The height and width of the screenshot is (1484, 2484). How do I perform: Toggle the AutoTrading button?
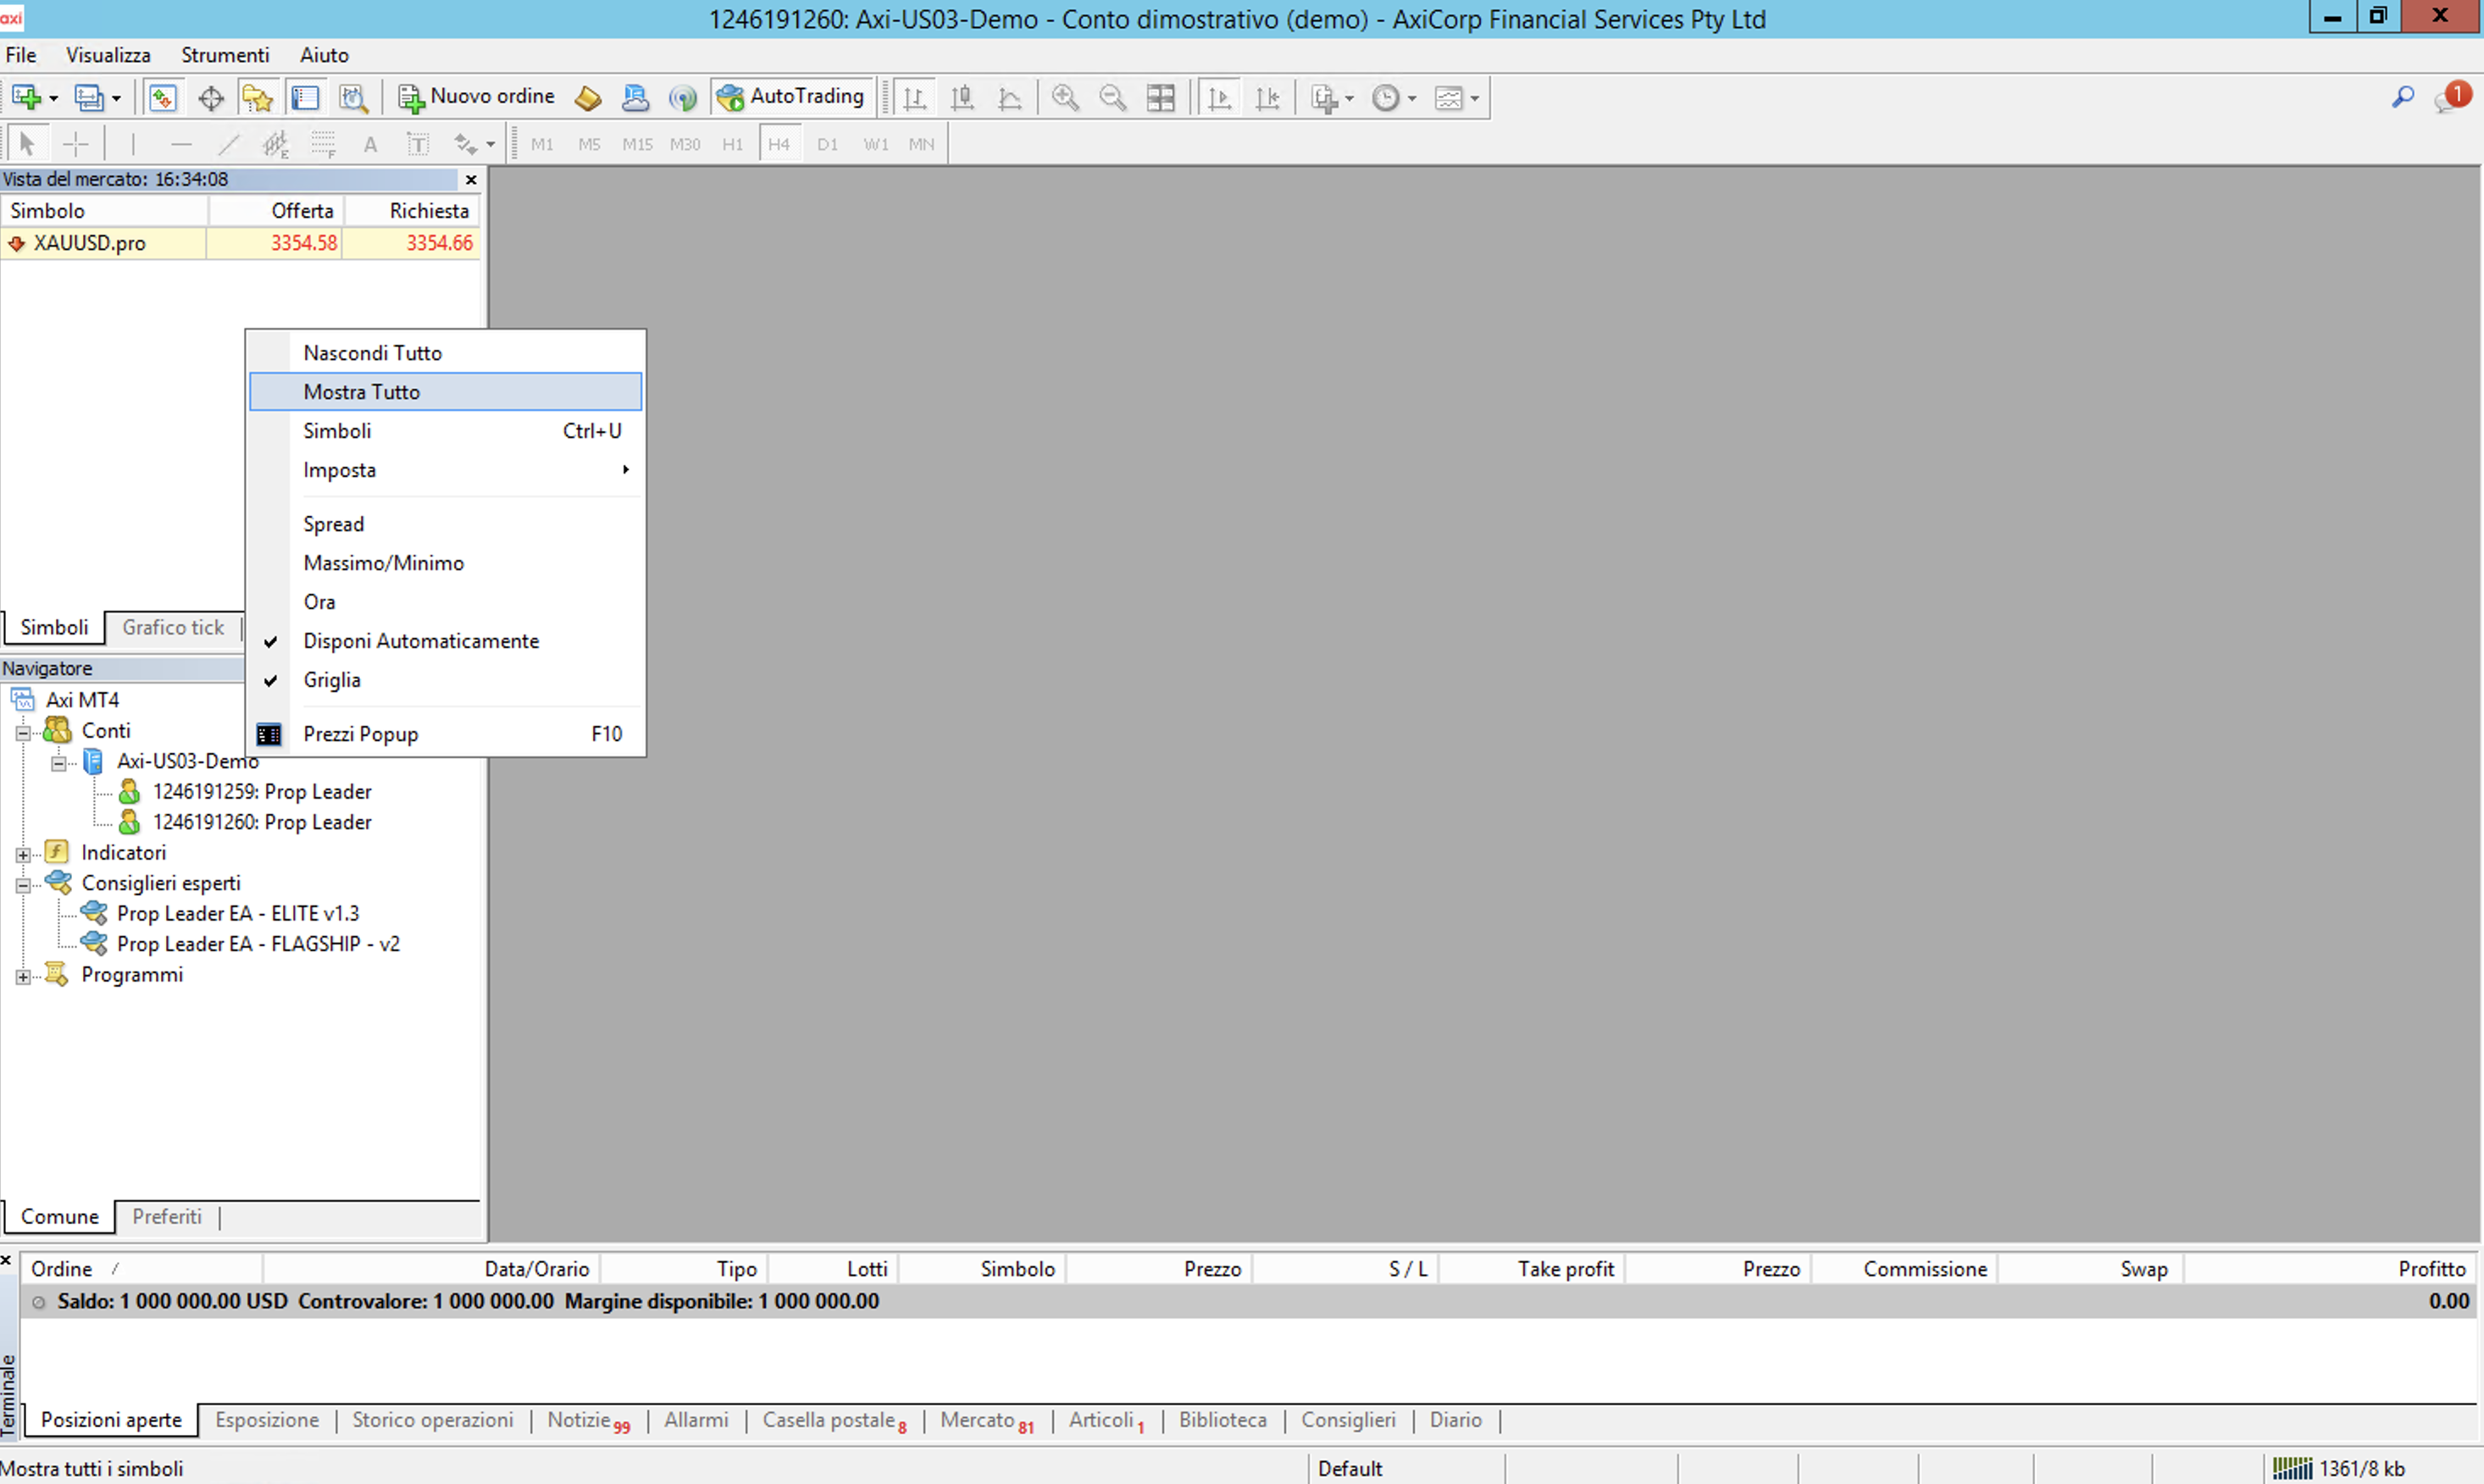791,97
